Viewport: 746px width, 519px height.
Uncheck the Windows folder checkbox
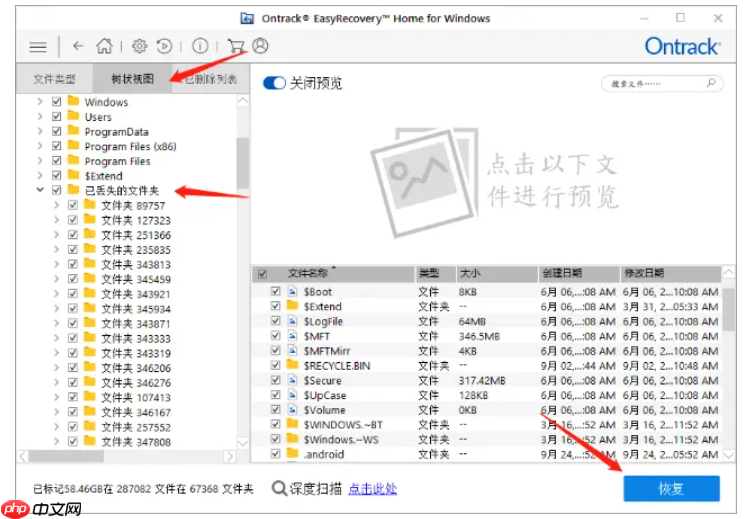tap(57, 101)
